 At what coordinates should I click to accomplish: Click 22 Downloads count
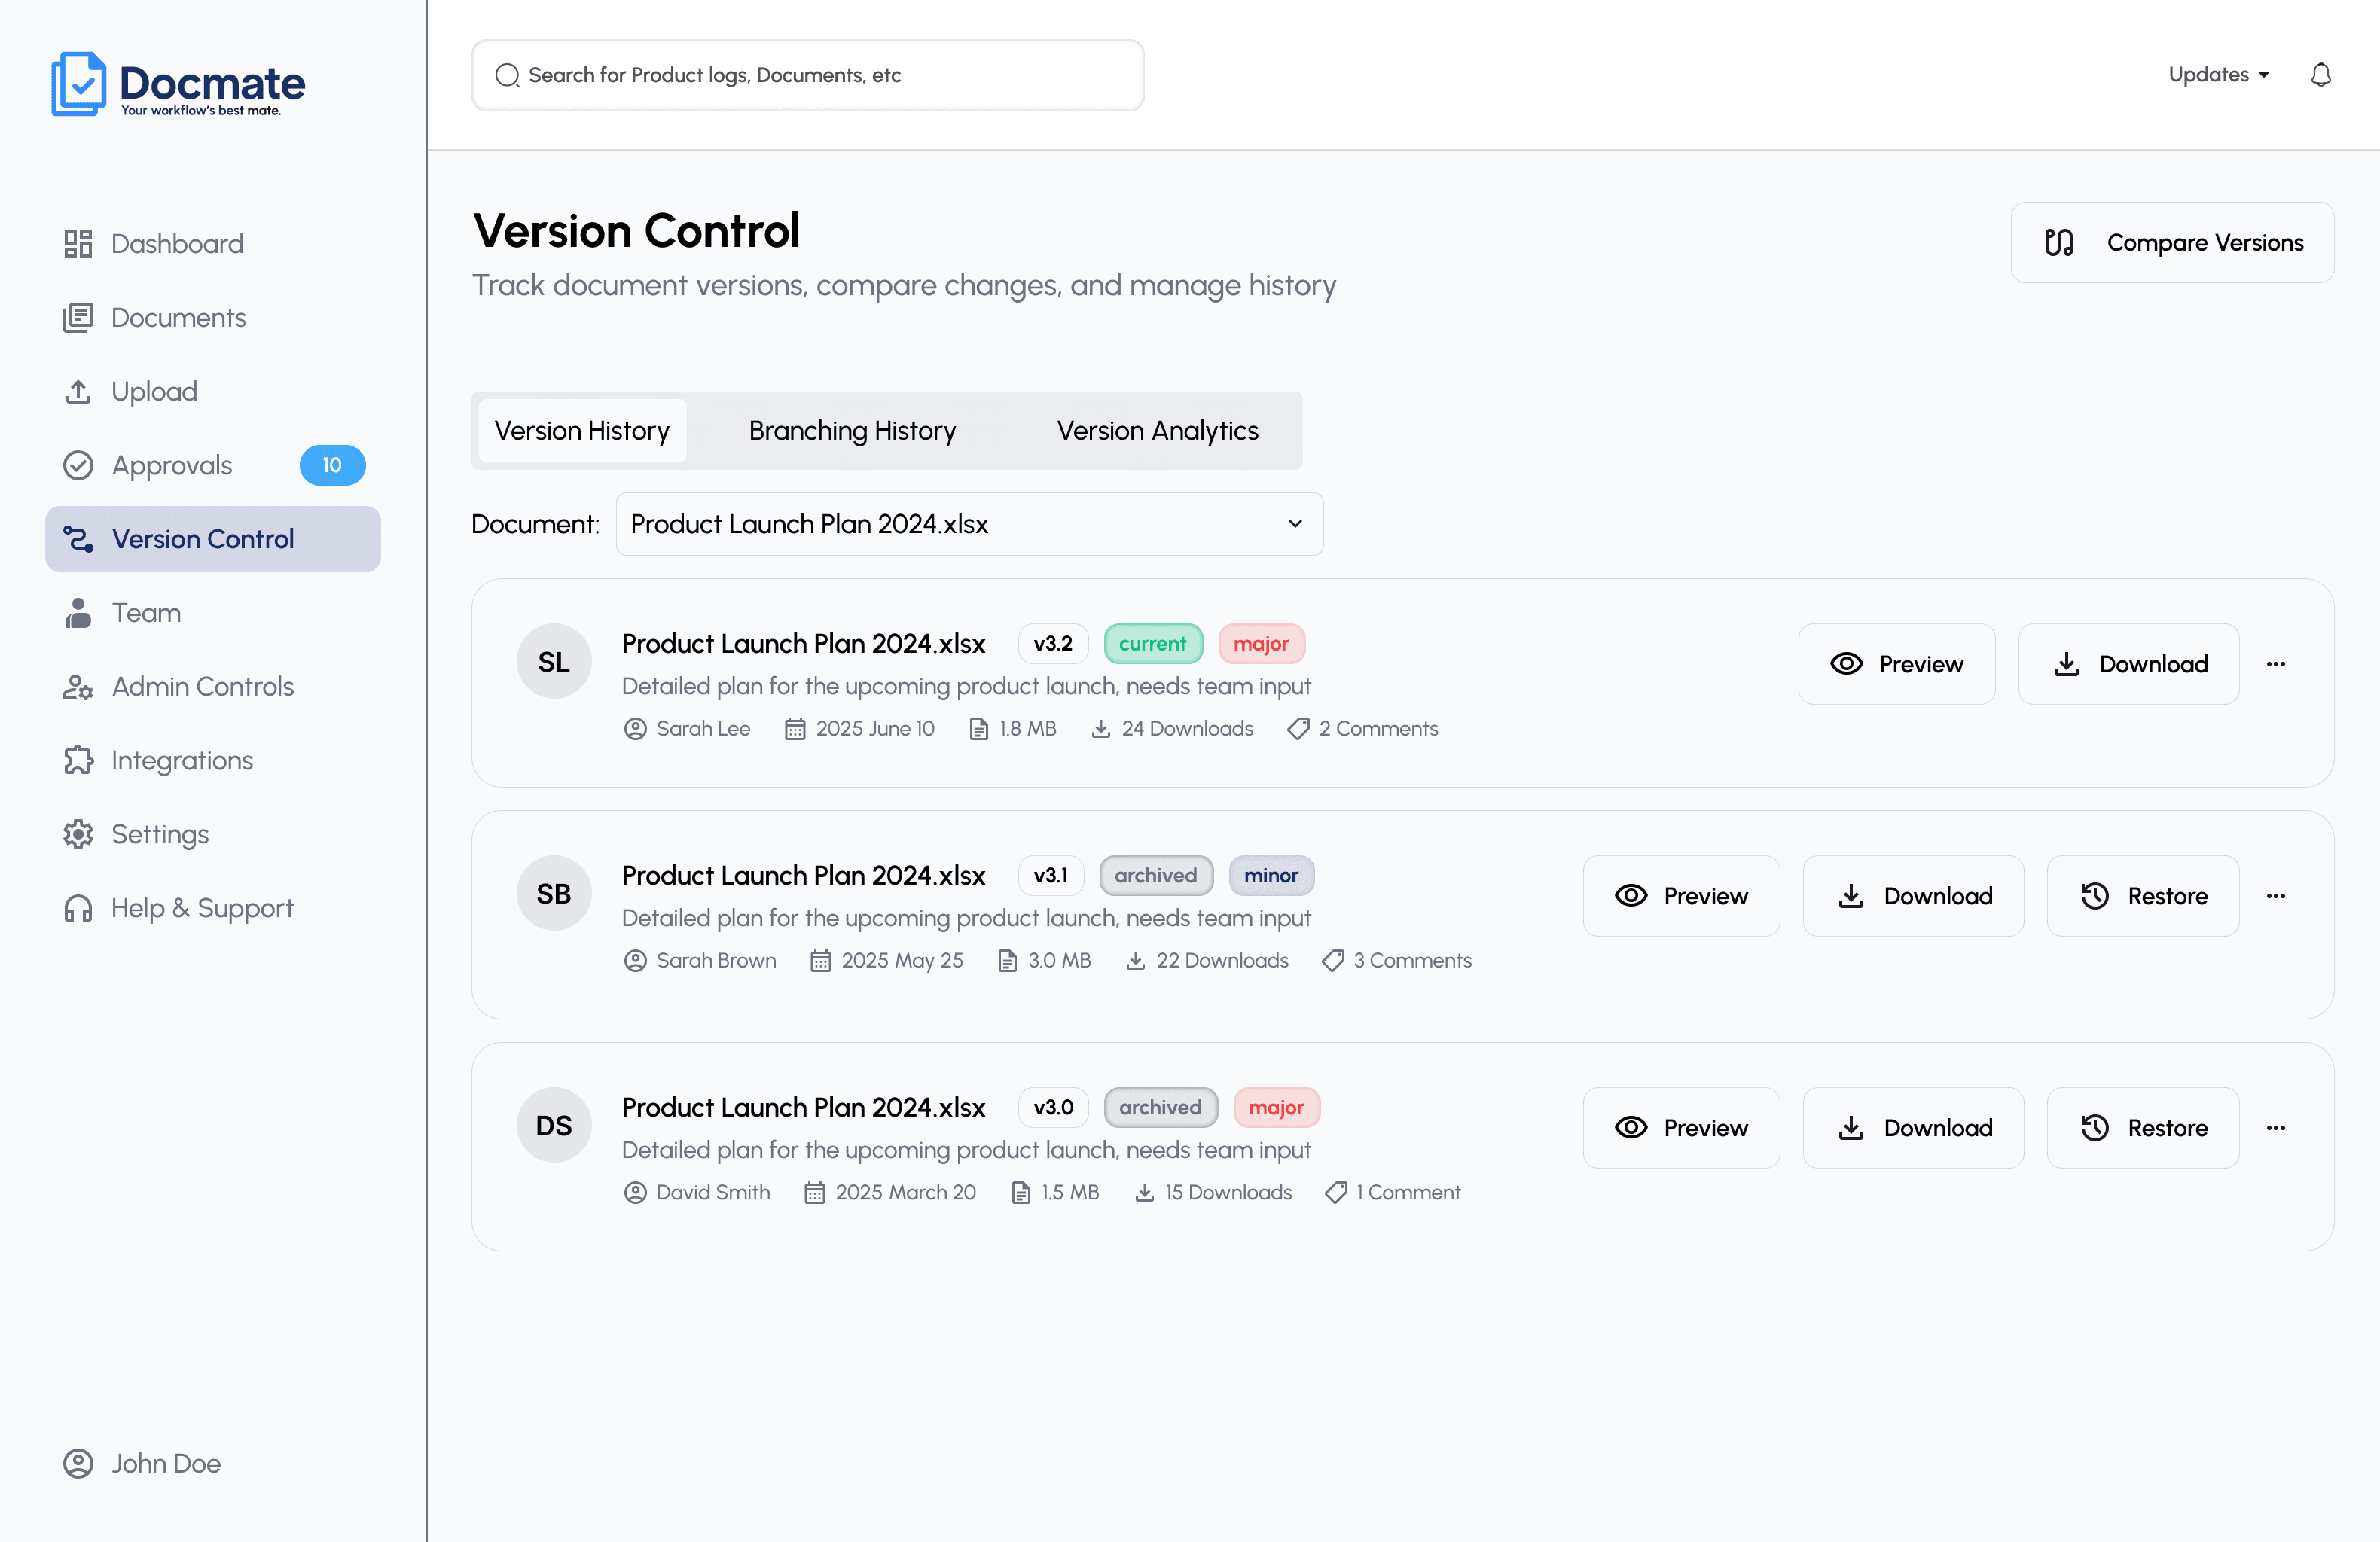(x=1206, y=961)
